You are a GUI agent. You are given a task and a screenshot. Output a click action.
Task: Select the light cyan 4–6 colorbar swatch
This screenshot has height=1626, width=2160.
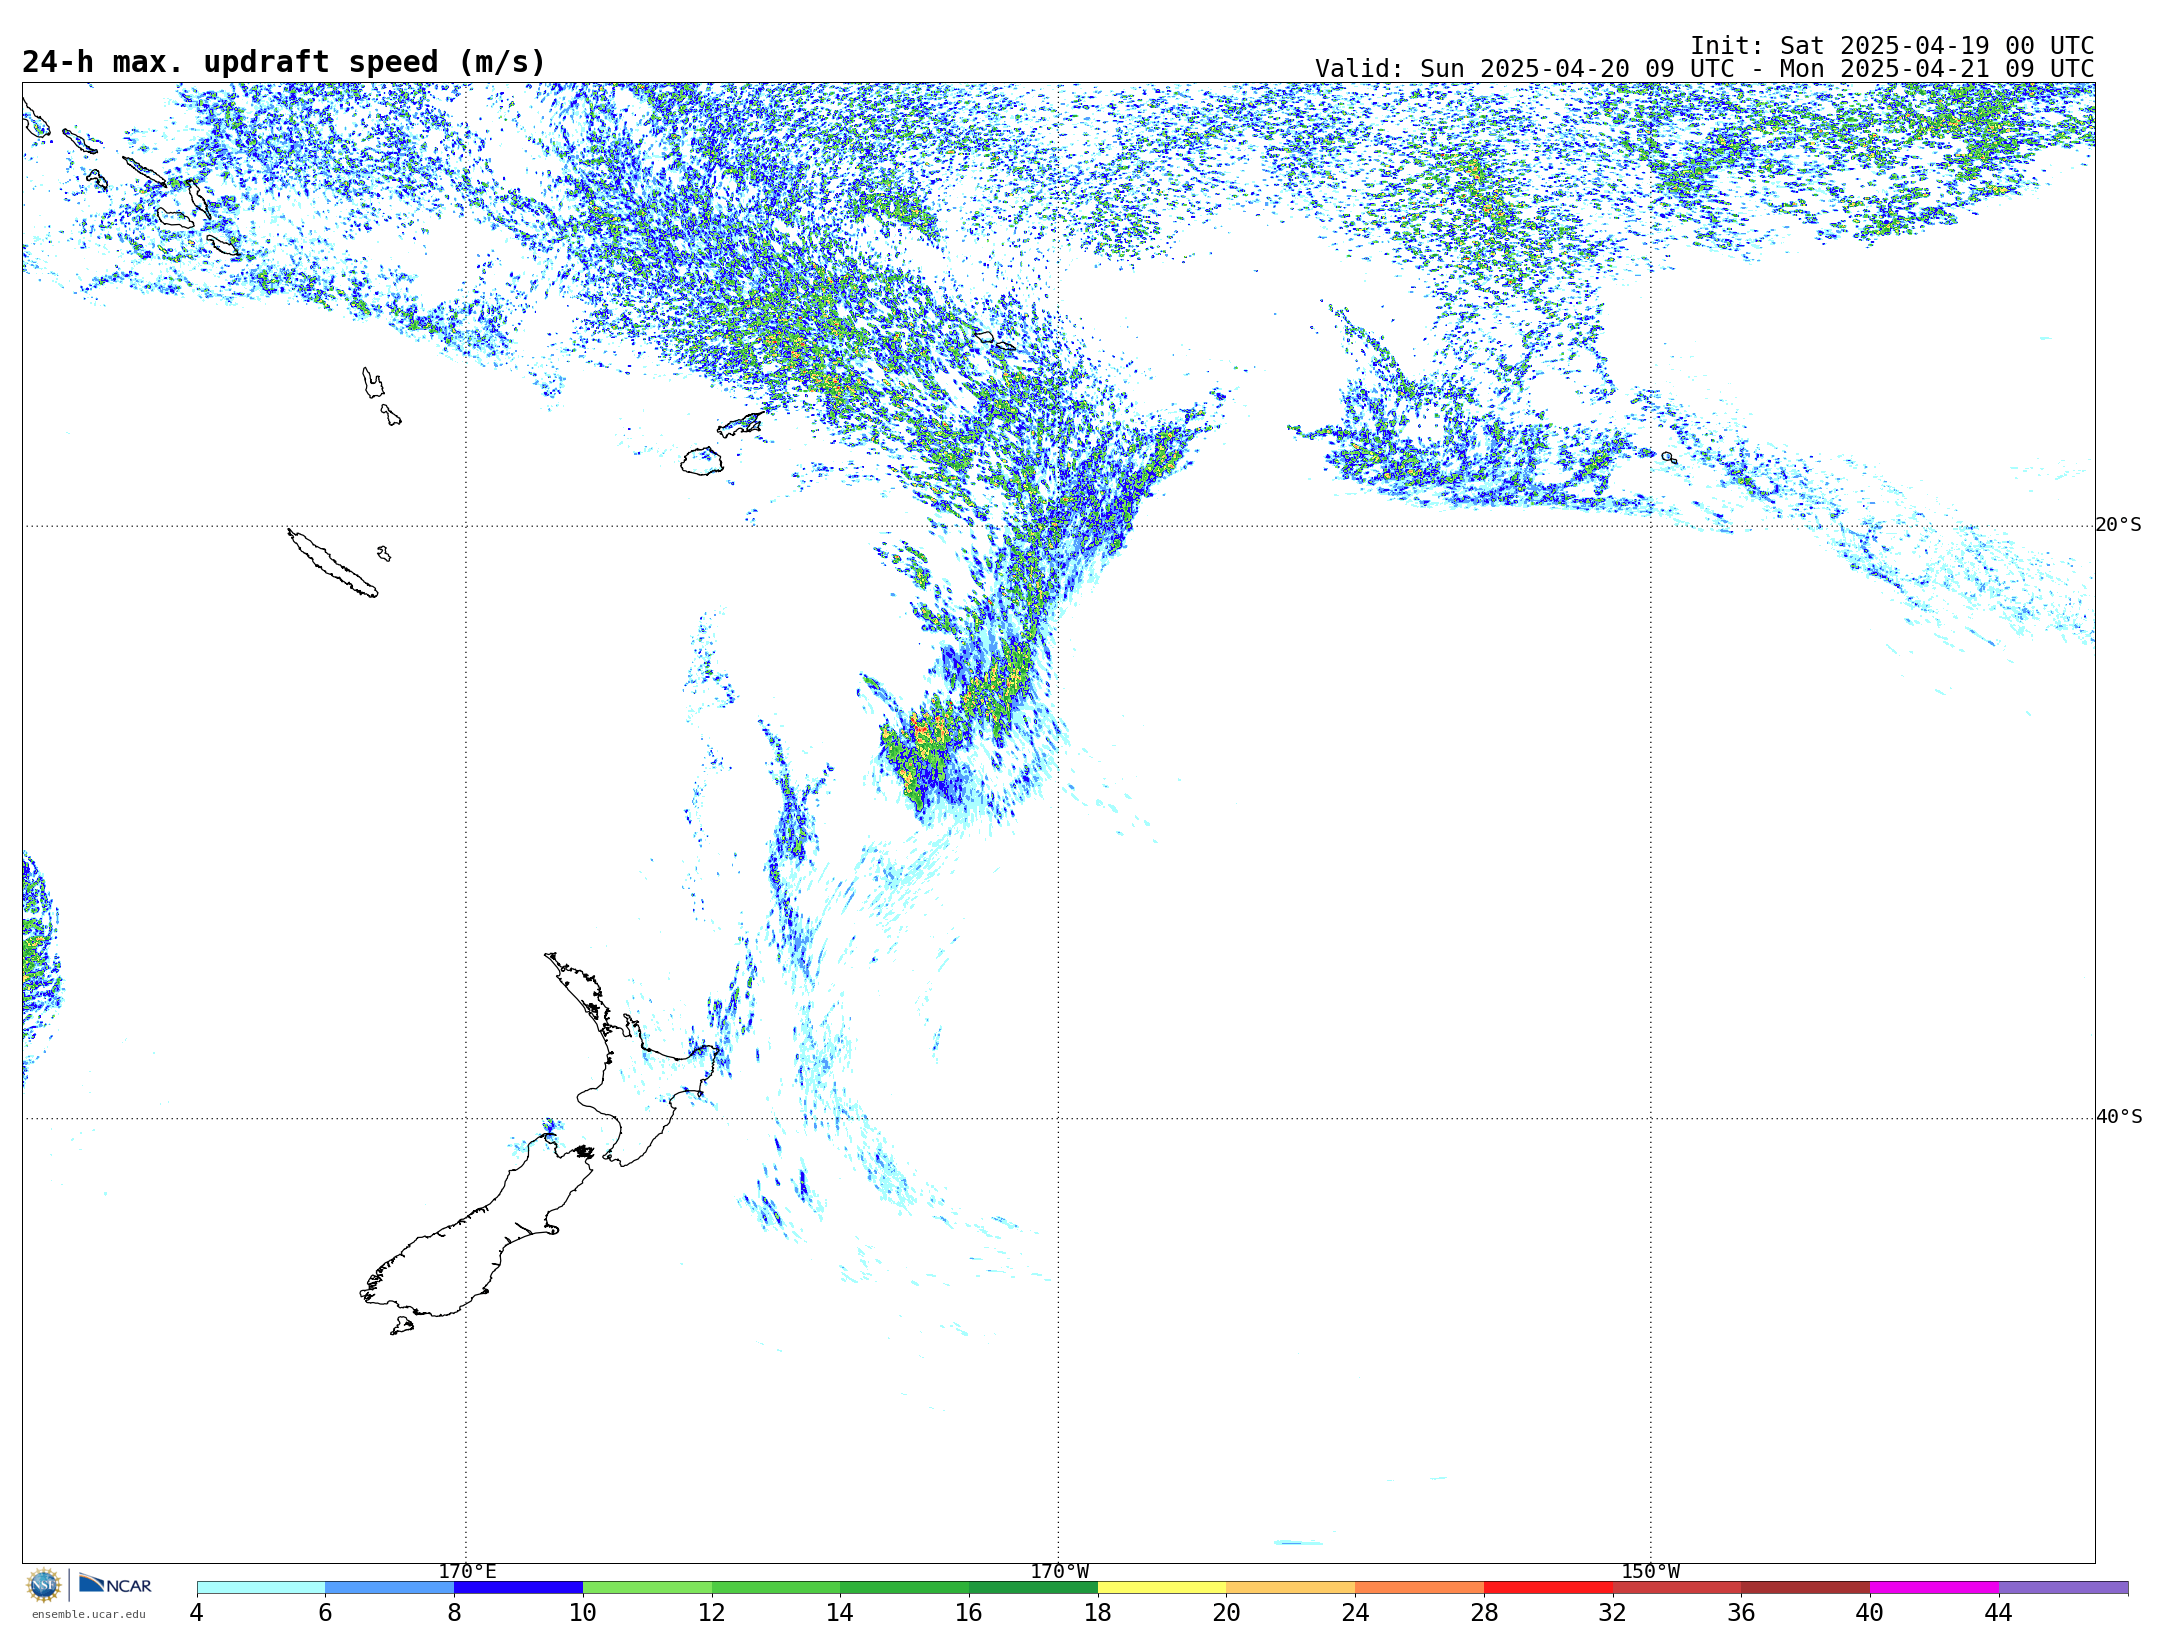[261, 1588]
